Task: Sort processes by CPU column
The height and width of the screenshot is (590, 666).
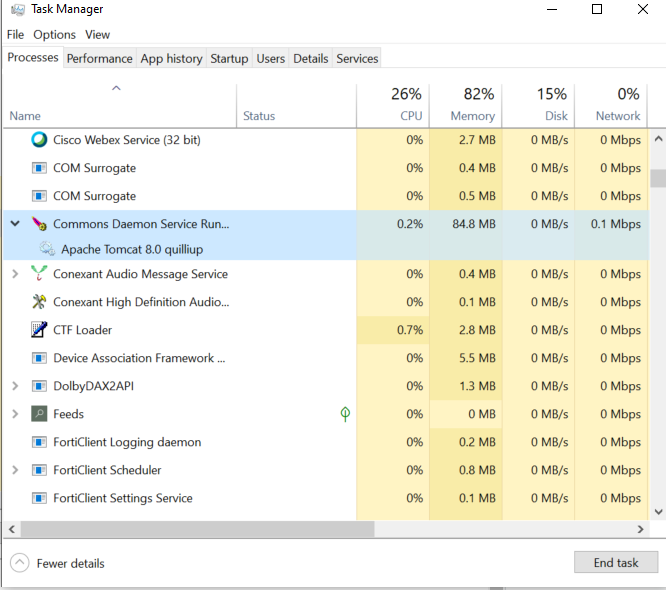Action: (393, 106)
